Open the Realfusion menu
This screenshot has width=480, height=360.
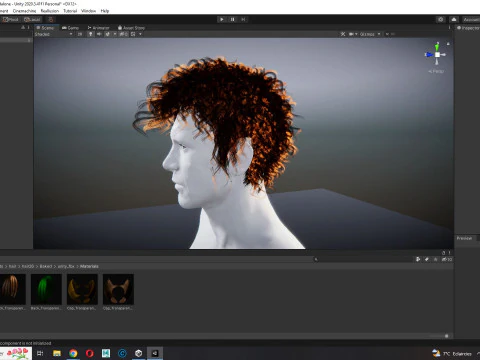point(50,11)
